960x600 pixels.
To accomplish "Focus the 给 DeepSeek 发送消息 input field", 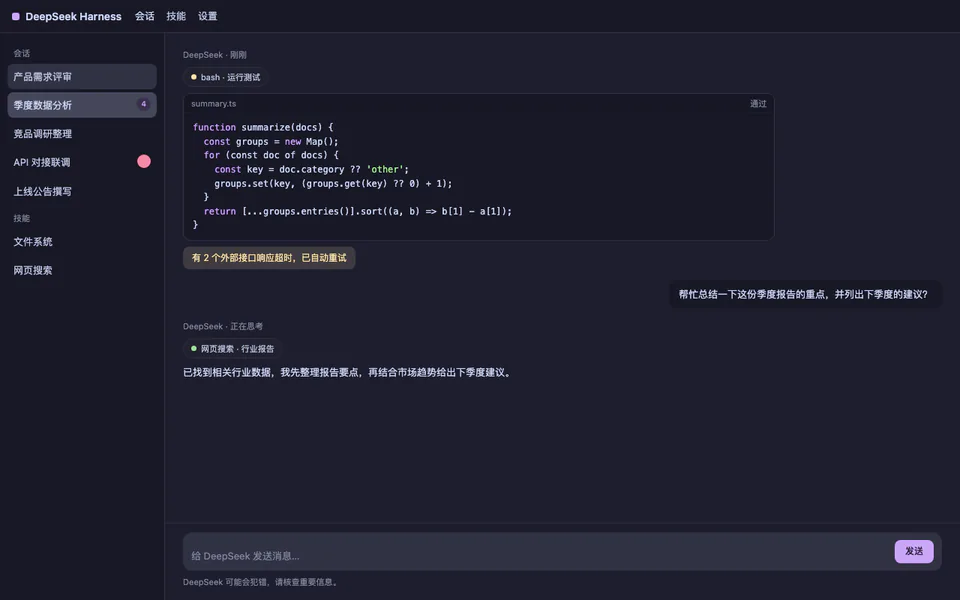I will click(x=539, y=555).
